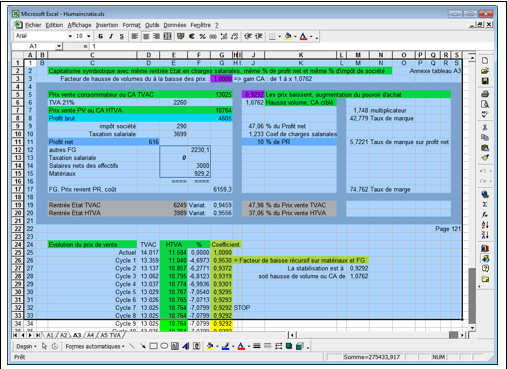The width and height of the screenshot is (507, 369).
Task: Open Formes automatiques shapes menu
Action: click(x=95, y=347)
